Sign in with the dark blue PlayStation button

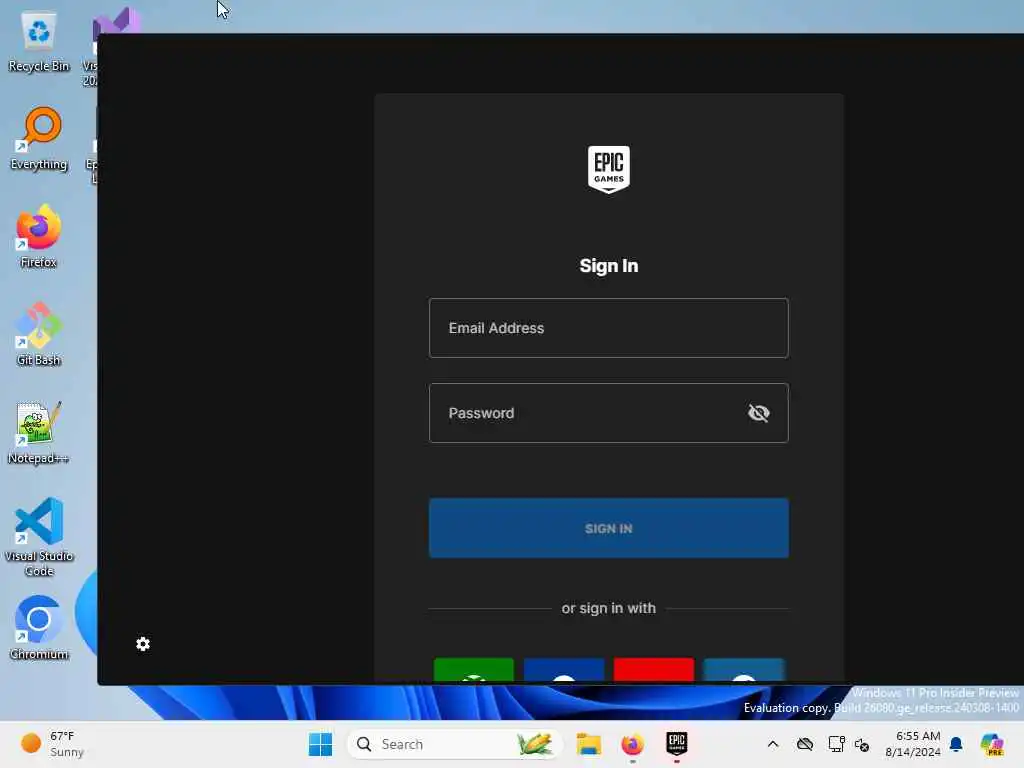point(564,670)
